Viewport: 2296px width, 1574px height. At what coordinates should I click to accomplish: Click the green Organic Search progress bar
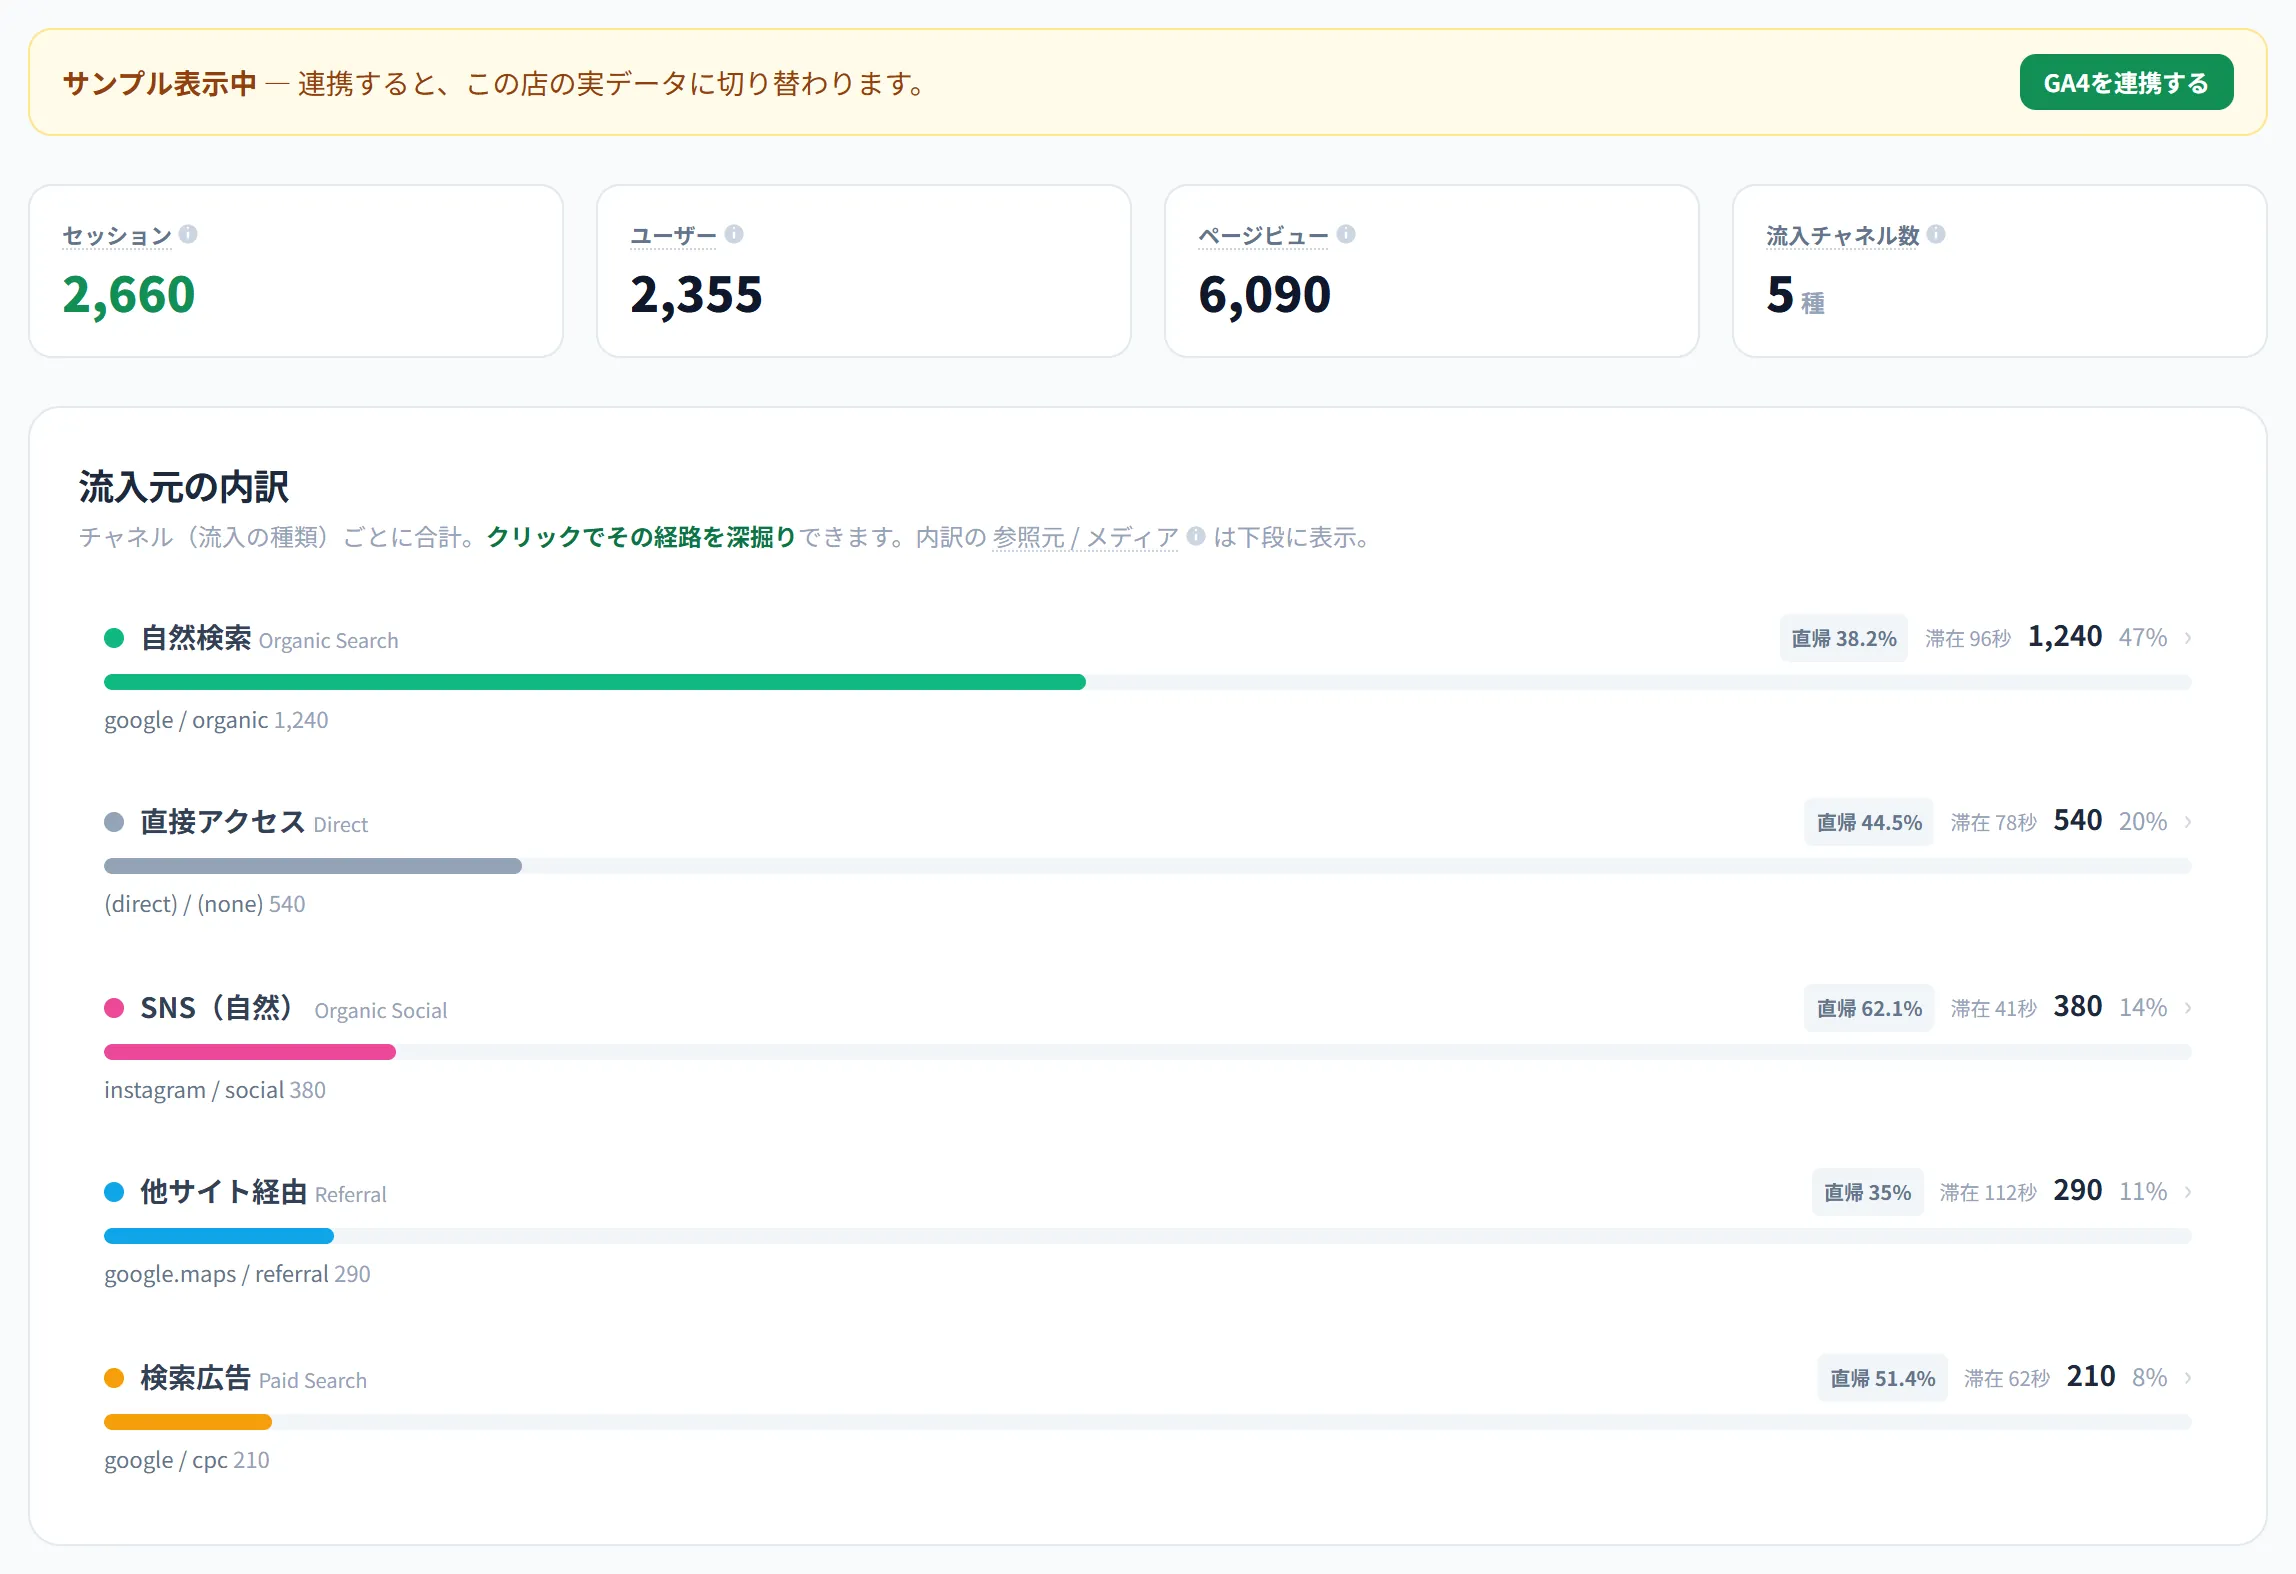tap(595, 682)
